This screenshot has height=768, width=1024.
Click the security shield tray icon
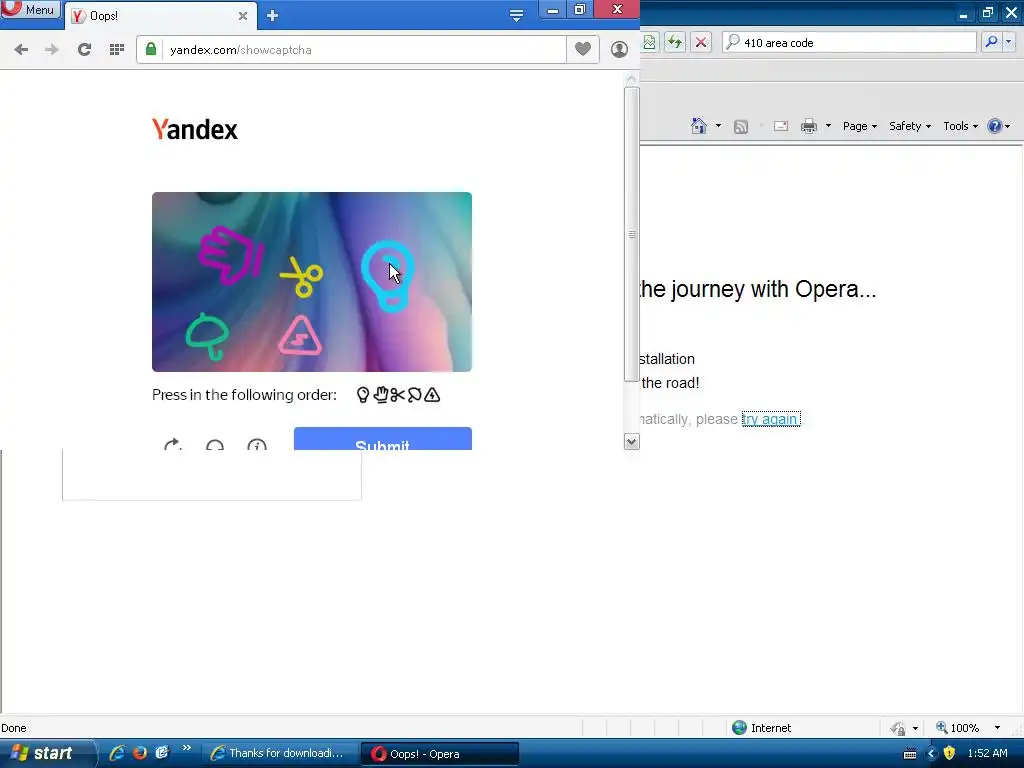pos(950,753)
